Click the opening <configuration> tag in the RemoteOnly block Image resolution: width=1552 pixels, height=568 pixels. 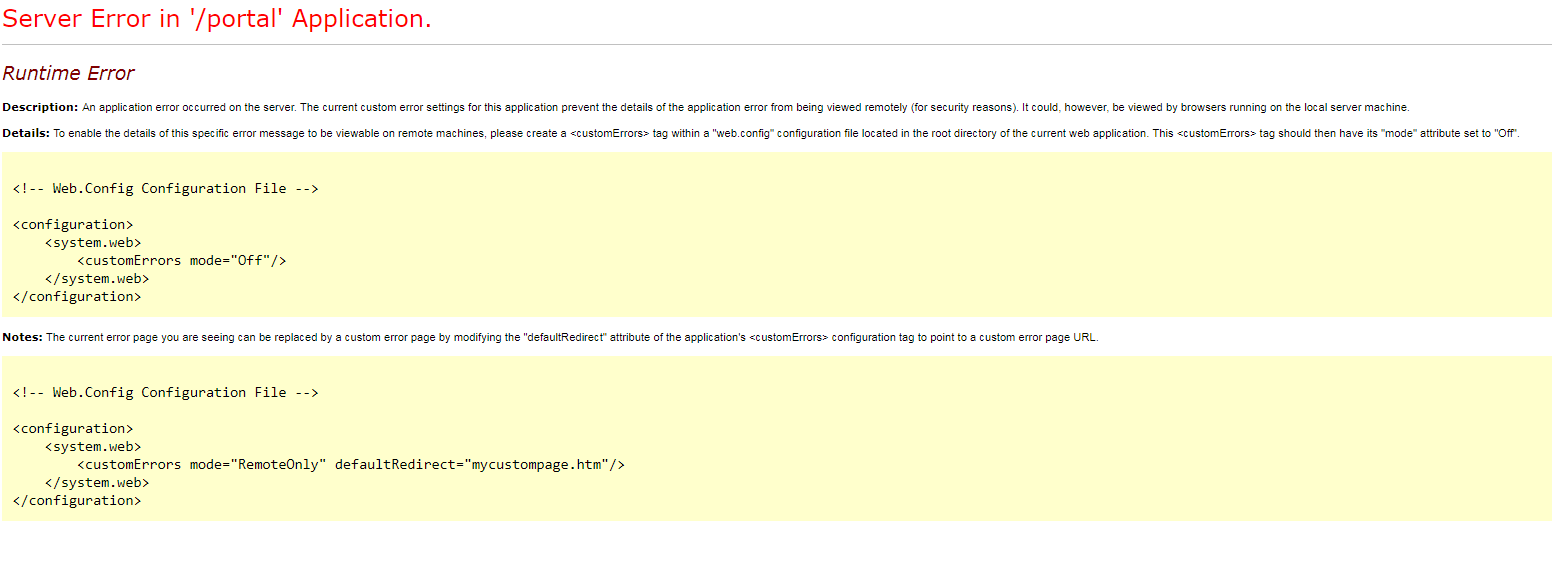coord(73,428)
